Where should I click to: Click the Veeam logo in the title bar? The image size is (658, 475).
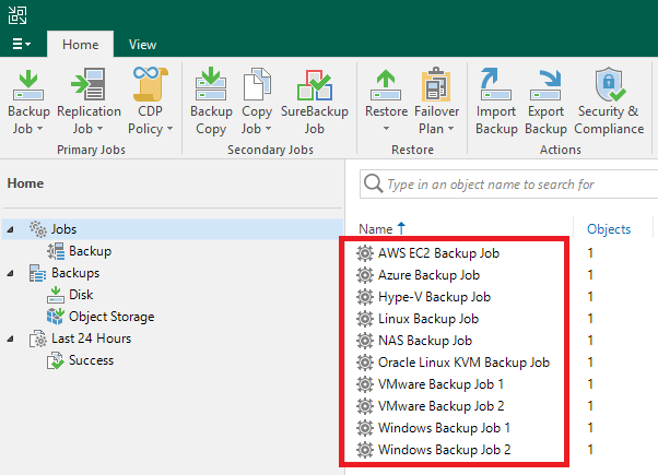[17, 15]
